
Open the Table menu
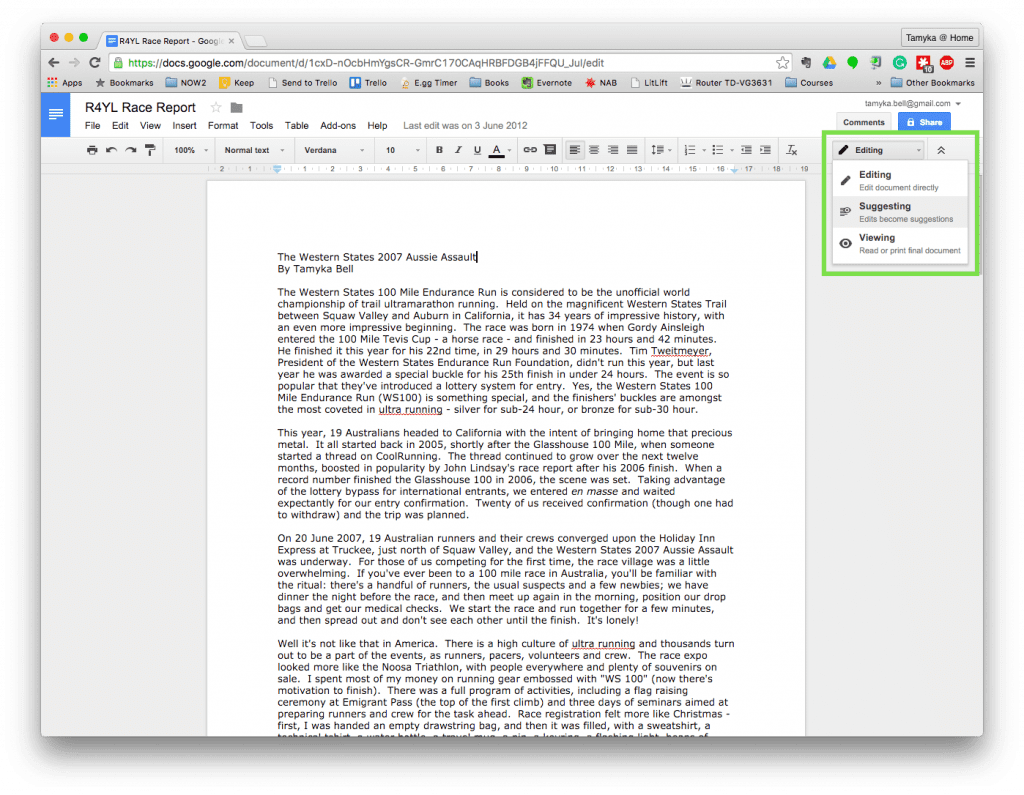click(296, 125)
